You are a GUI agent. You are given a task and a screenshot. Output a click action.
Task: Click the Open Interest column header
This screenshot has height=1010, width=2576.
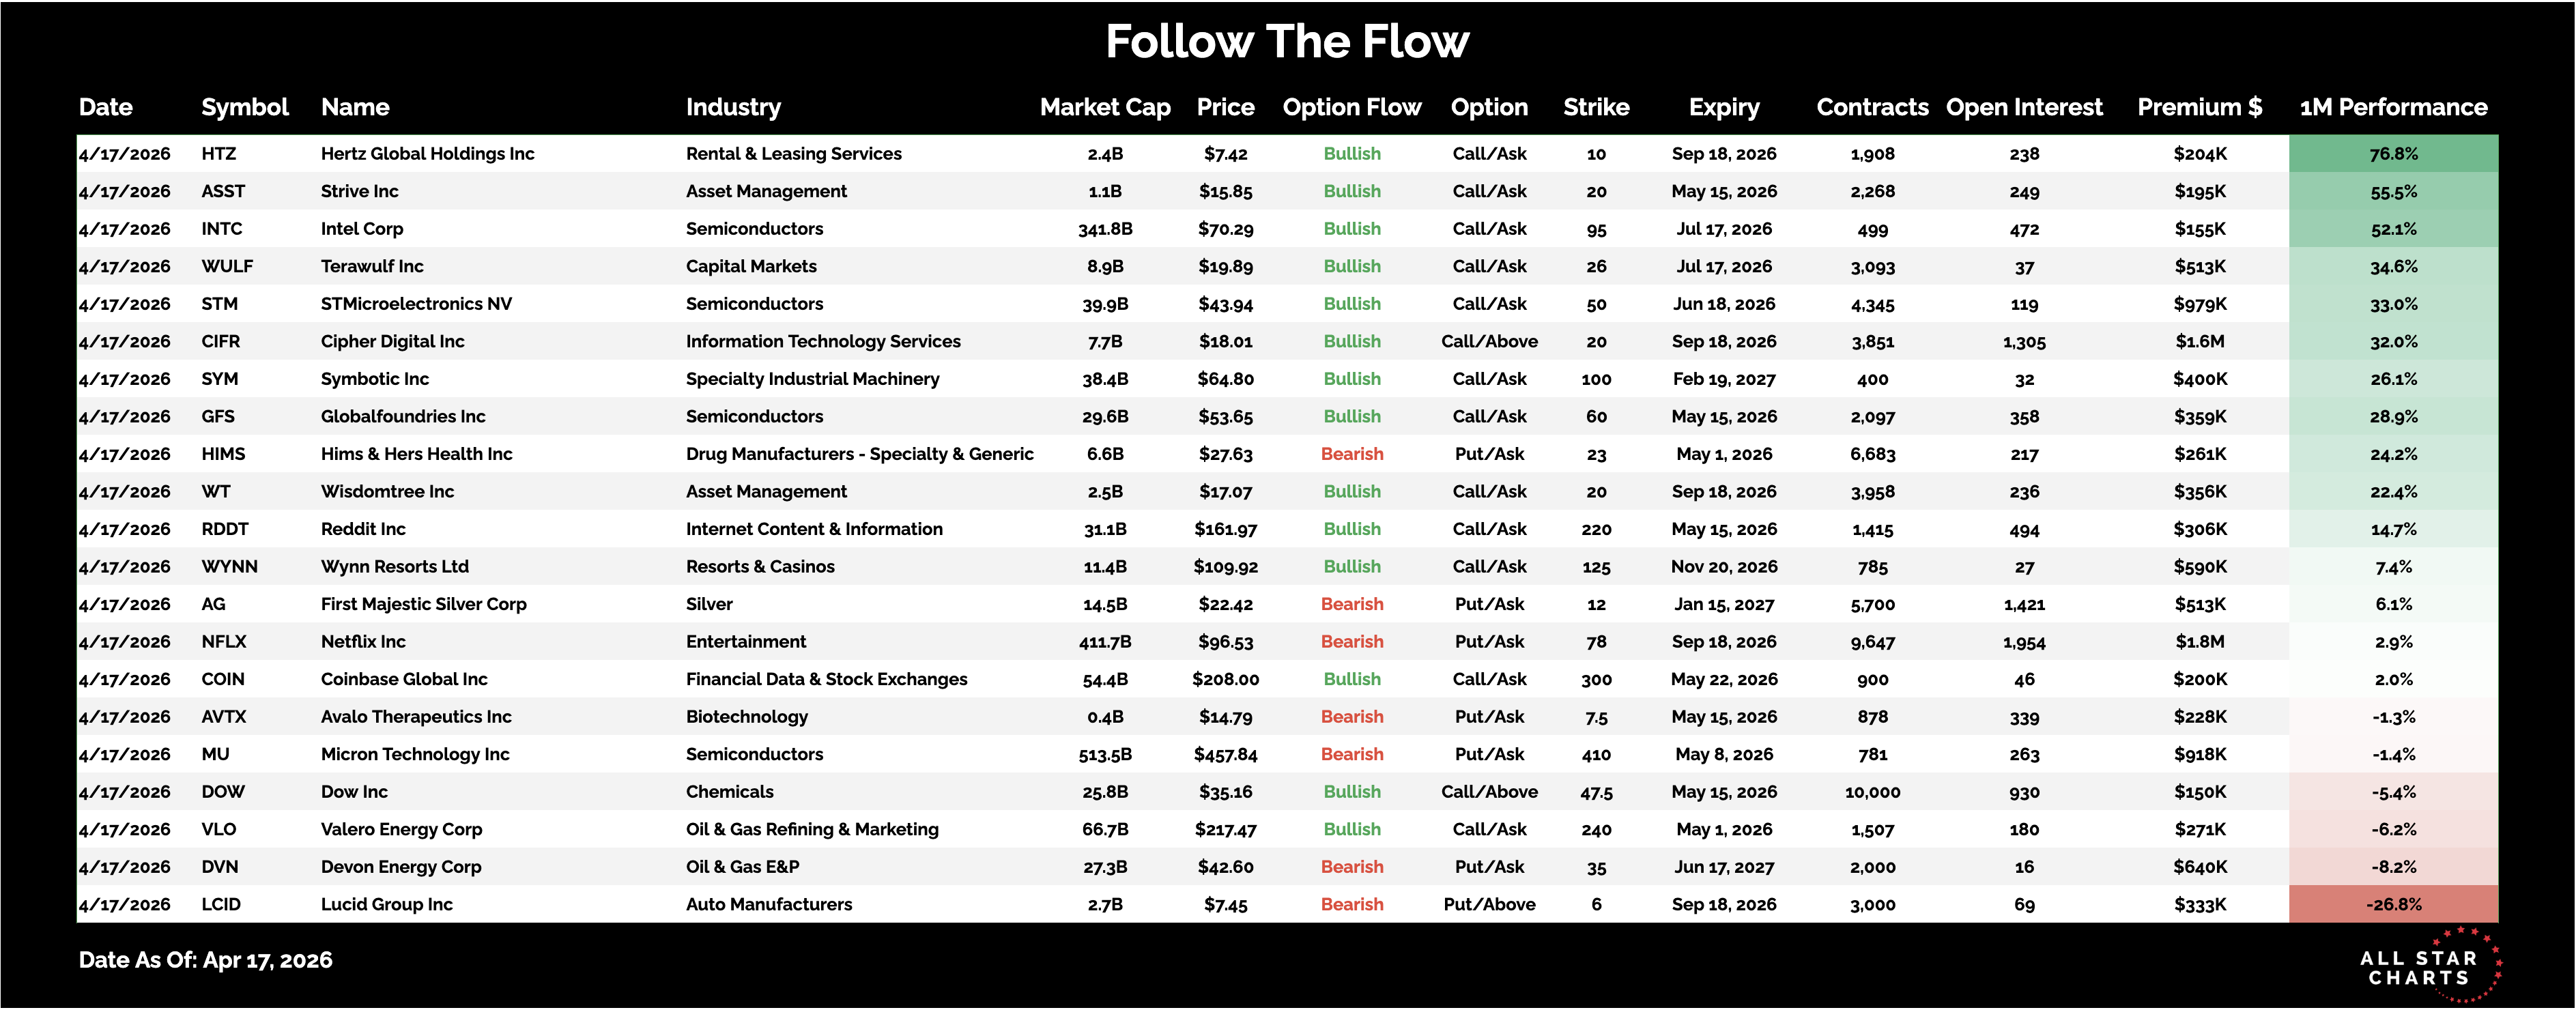pos(2024,107)
